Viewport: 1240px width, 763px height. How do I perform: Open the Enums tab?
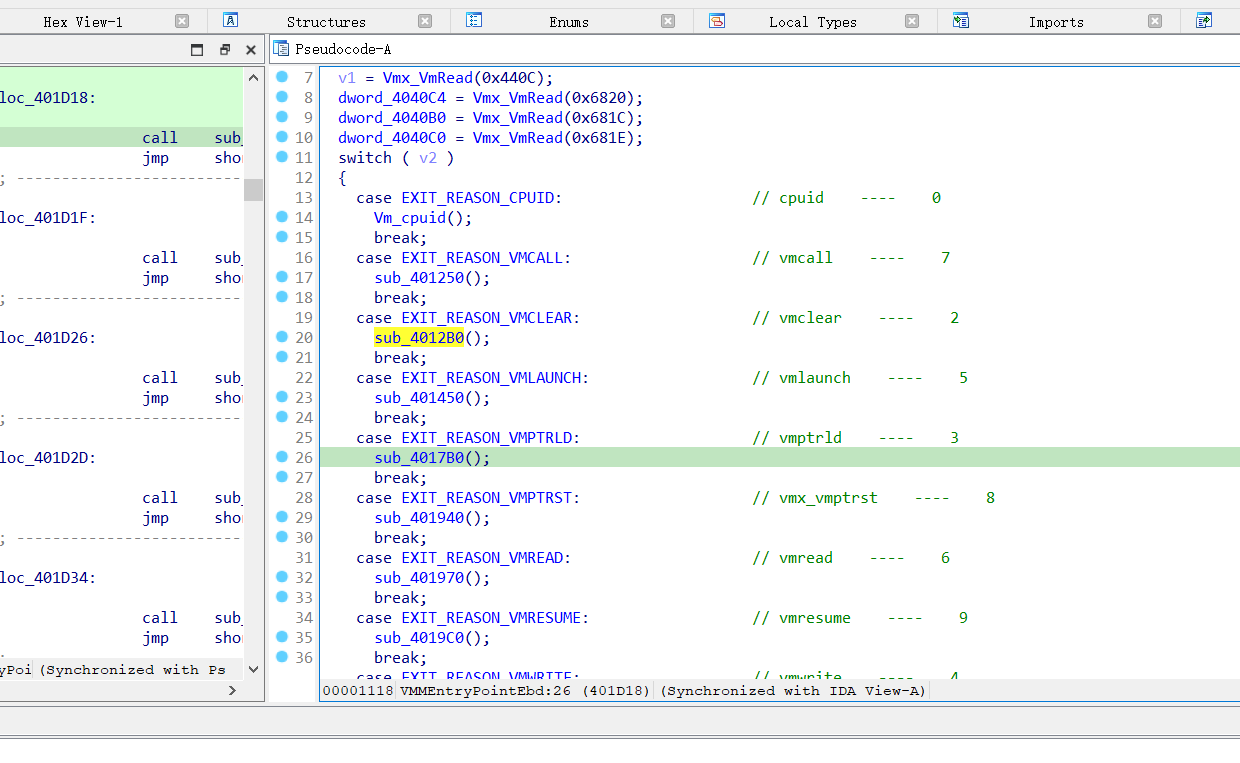coord(569,22)
